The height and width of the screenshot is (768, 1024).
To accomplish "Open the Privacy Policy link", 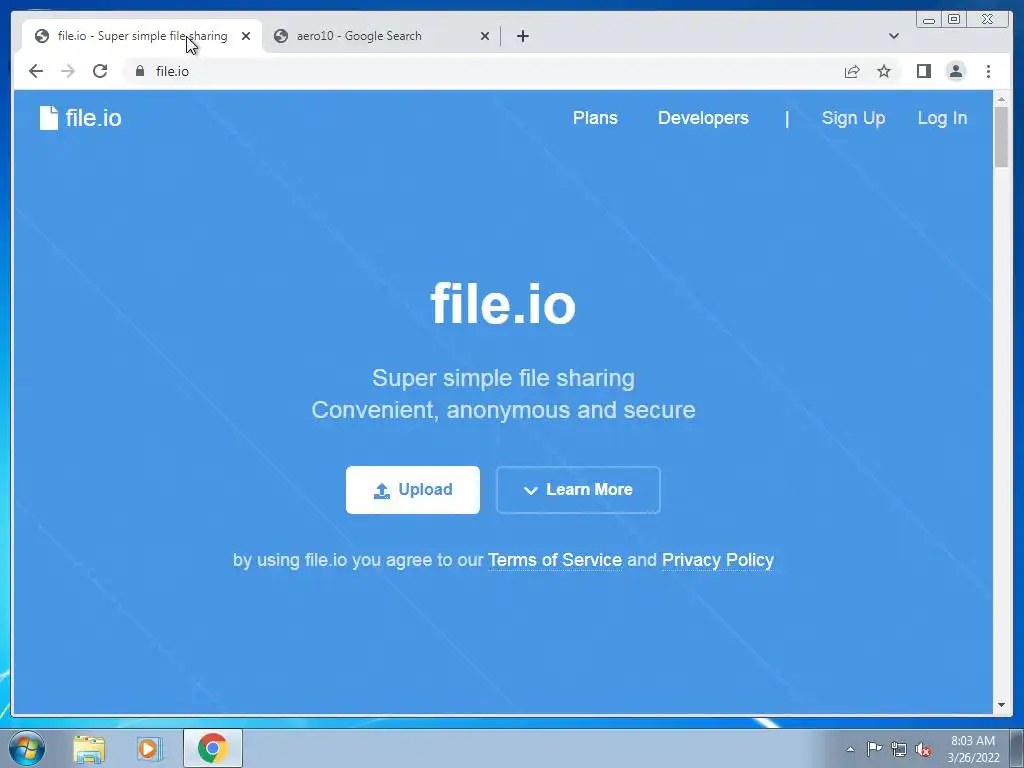I will coord(718,560).
